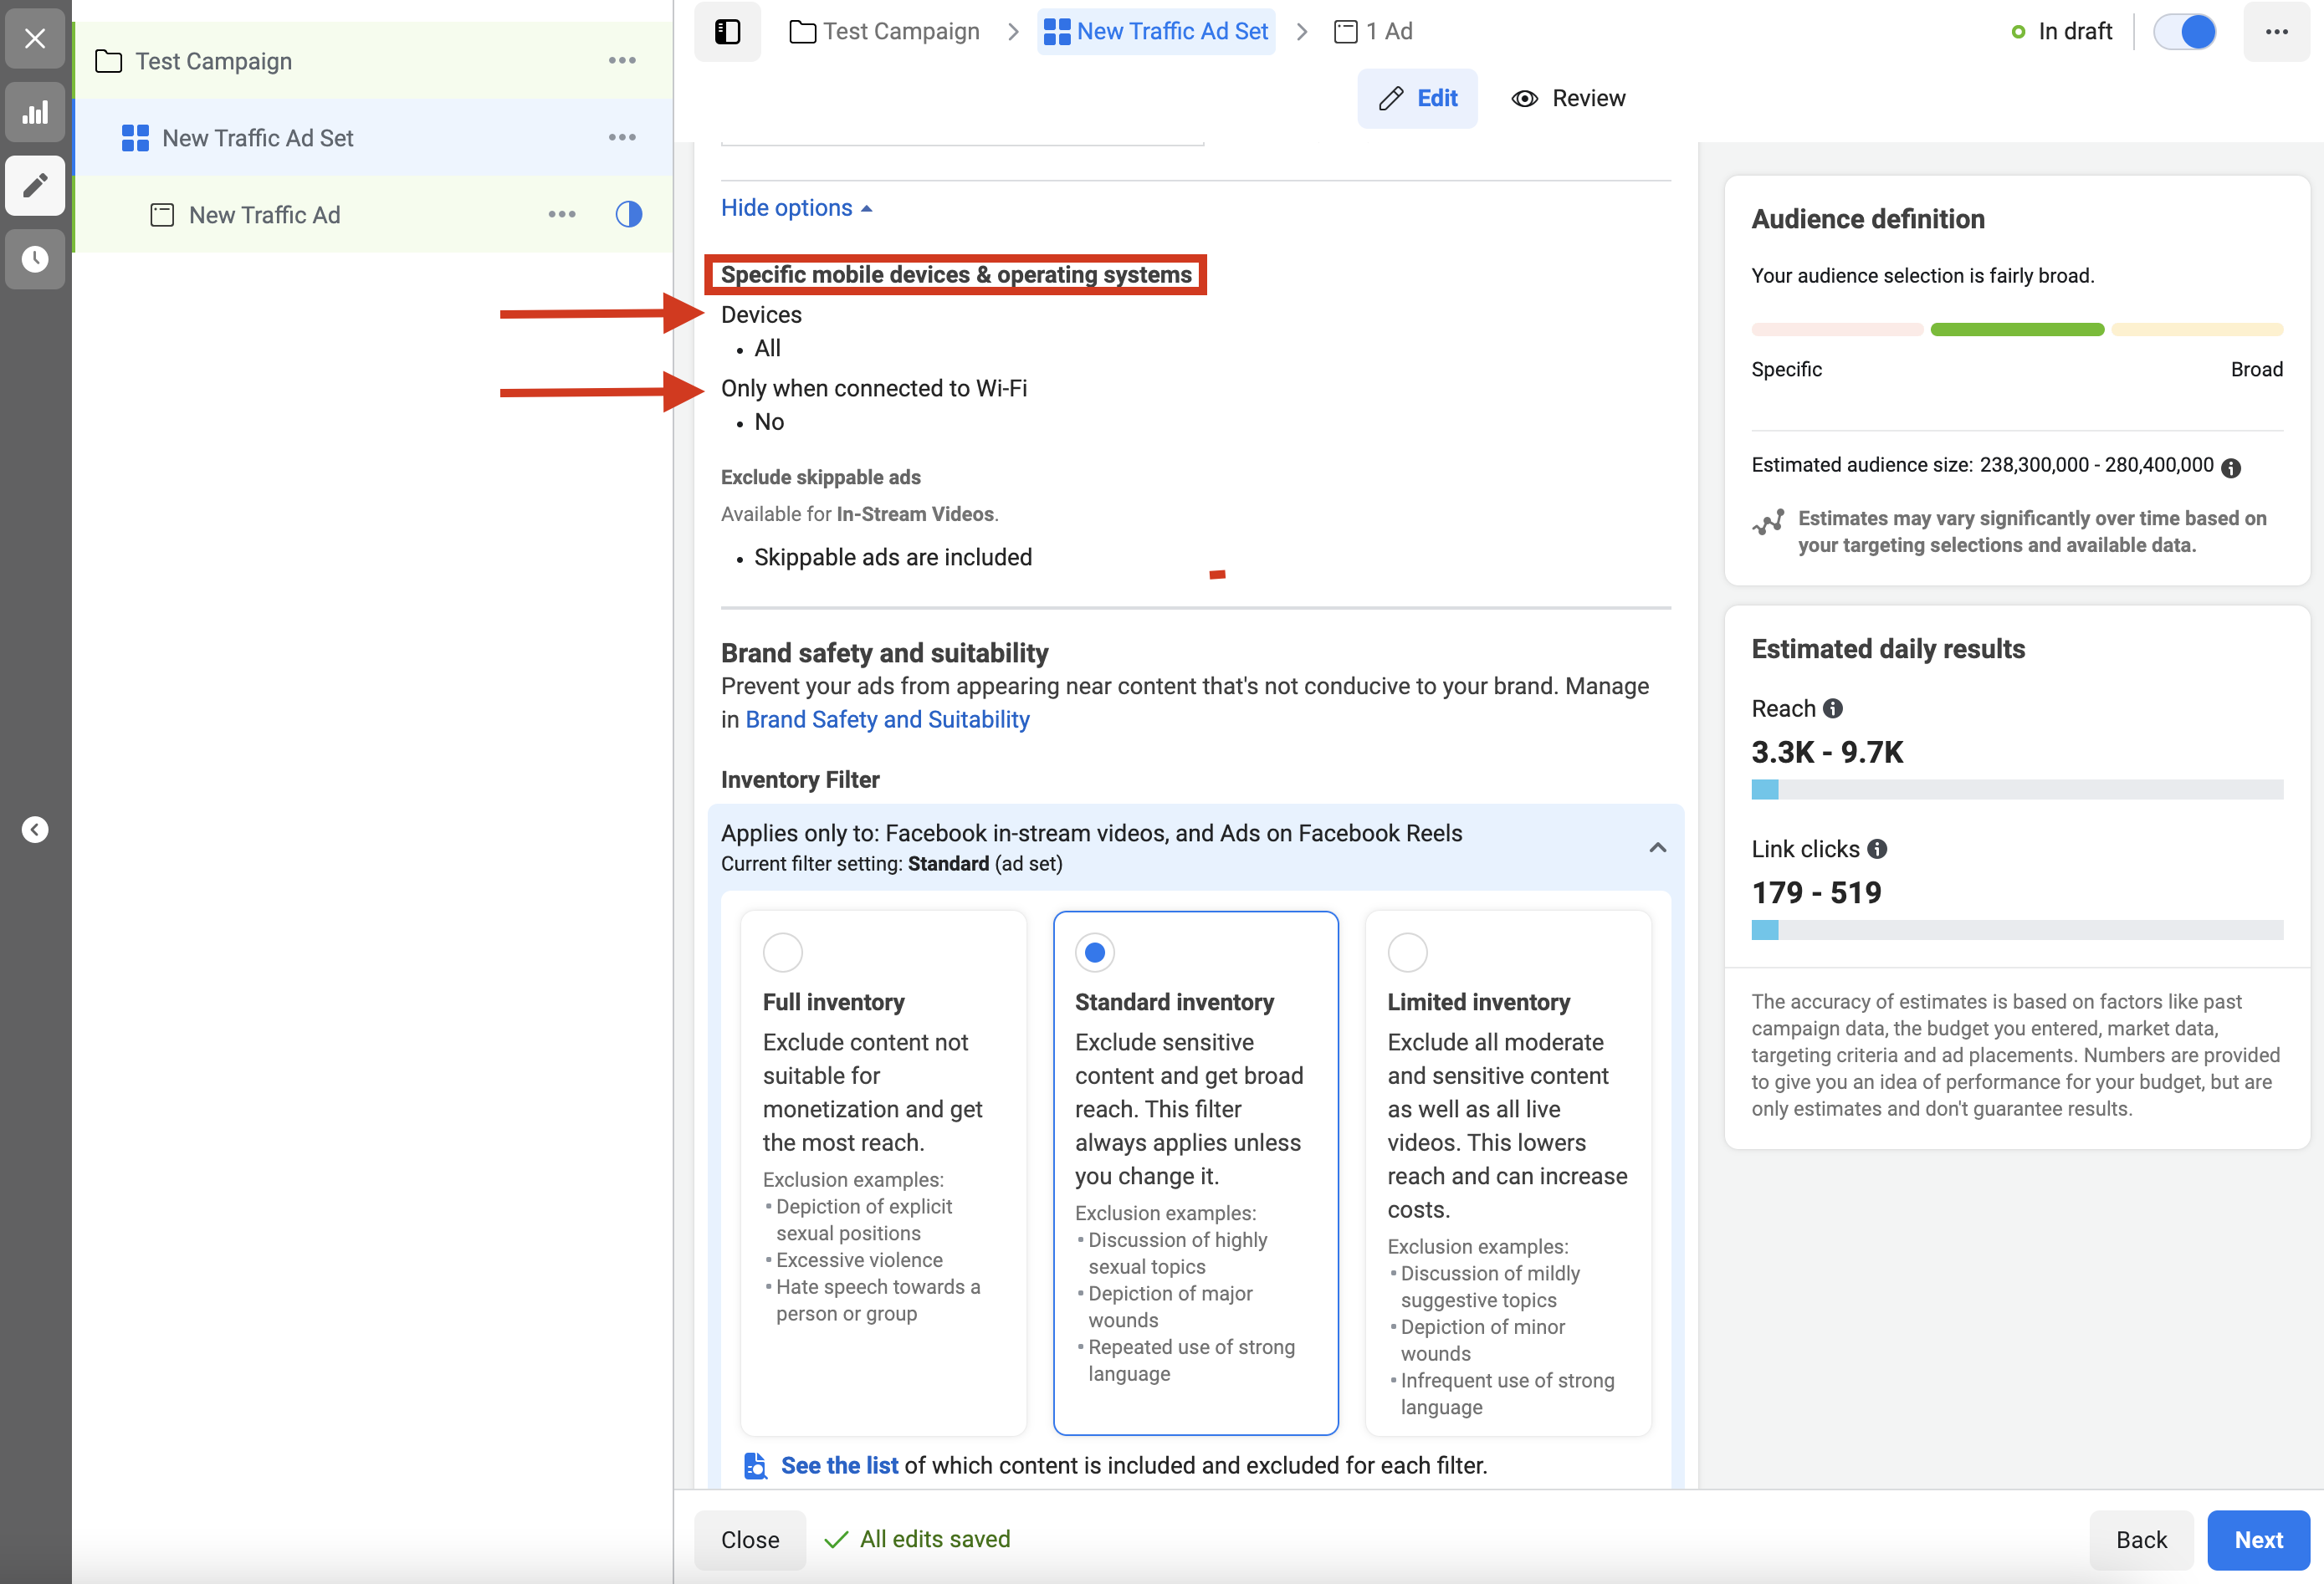Collapse the Inventory Filter panel chevron
Viewport: 2324px width, 1584px height.
[1657, 847]
